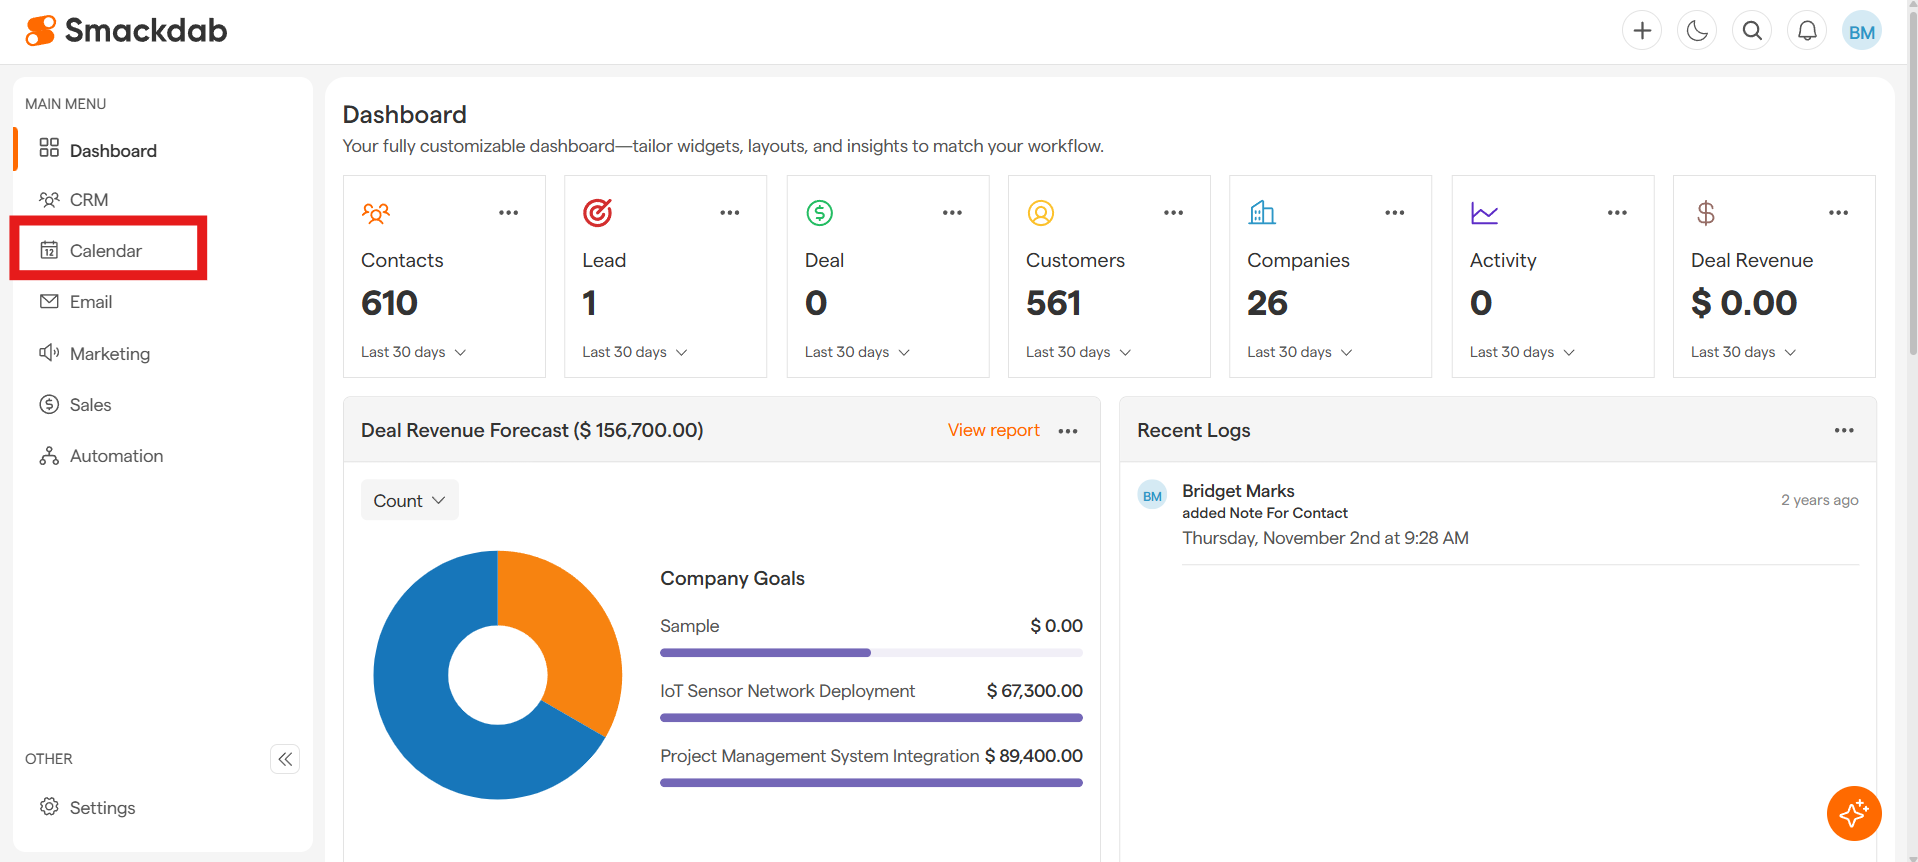This screenshot has width=1918, height=862.
Task: Open Settings in the sidebar
Action: [x=102, y=807]
